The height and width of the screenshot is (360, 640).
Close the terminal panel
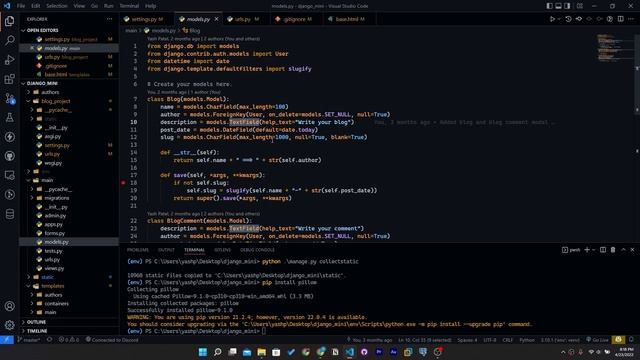coord(632,250)
